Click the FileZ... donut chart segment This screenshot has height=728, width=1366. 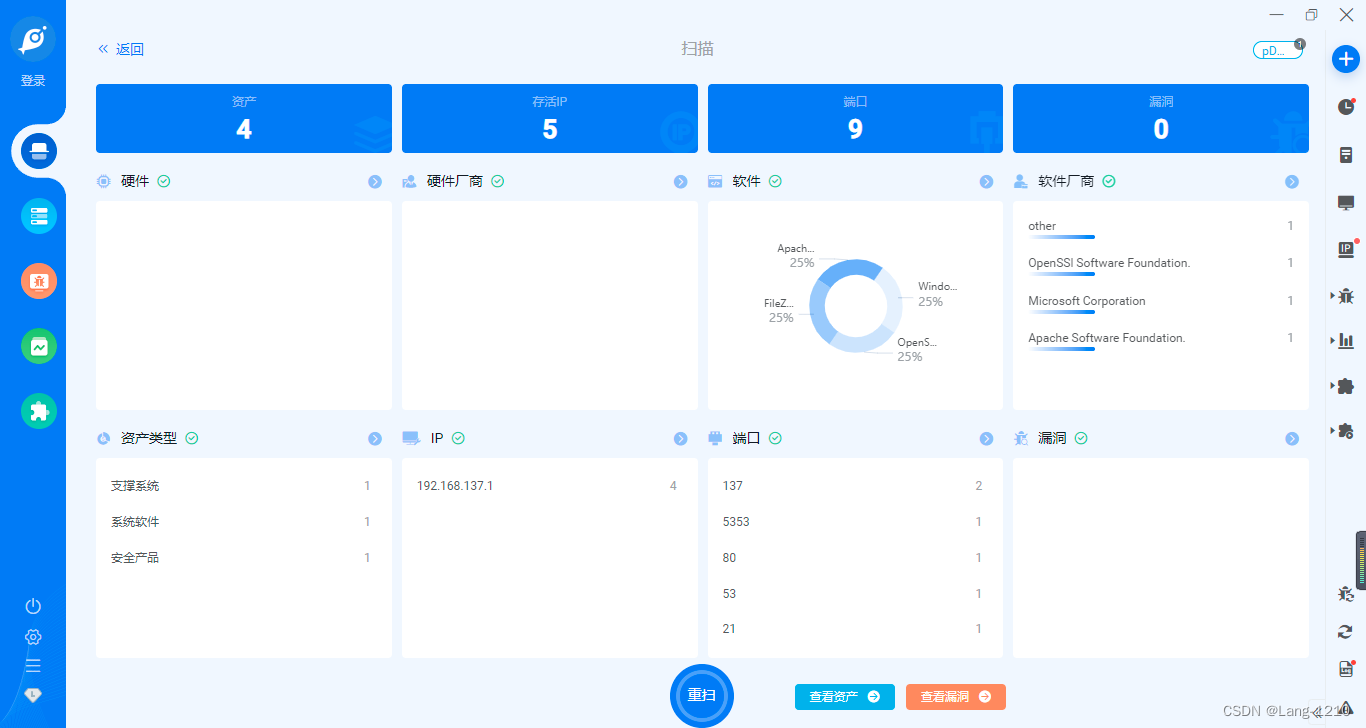[x=819, y=311]
